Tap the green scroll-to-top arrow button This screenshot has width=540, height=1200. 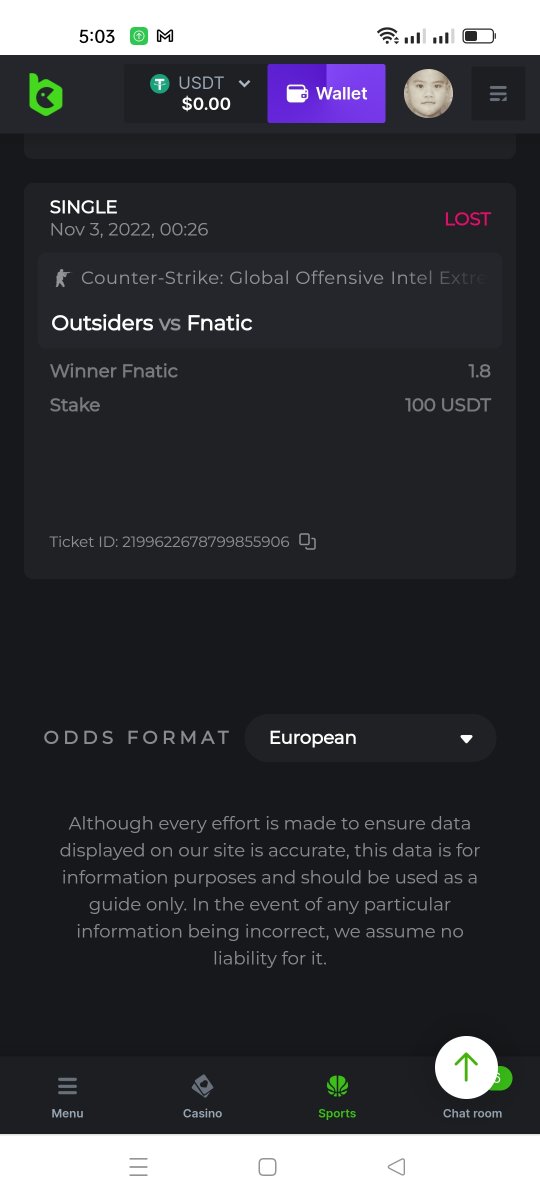point(466,1067)
